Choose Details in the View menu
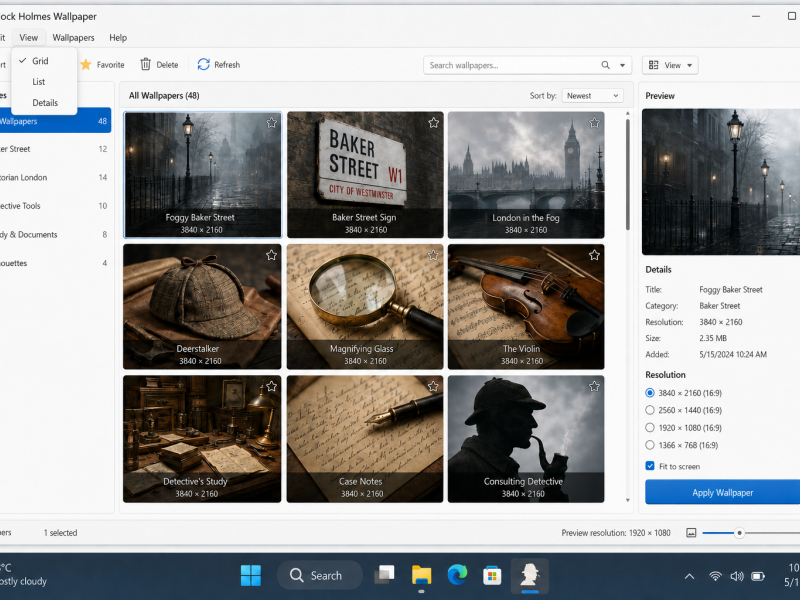The height and width of the screenshot is (600, 800). (44, 103)
